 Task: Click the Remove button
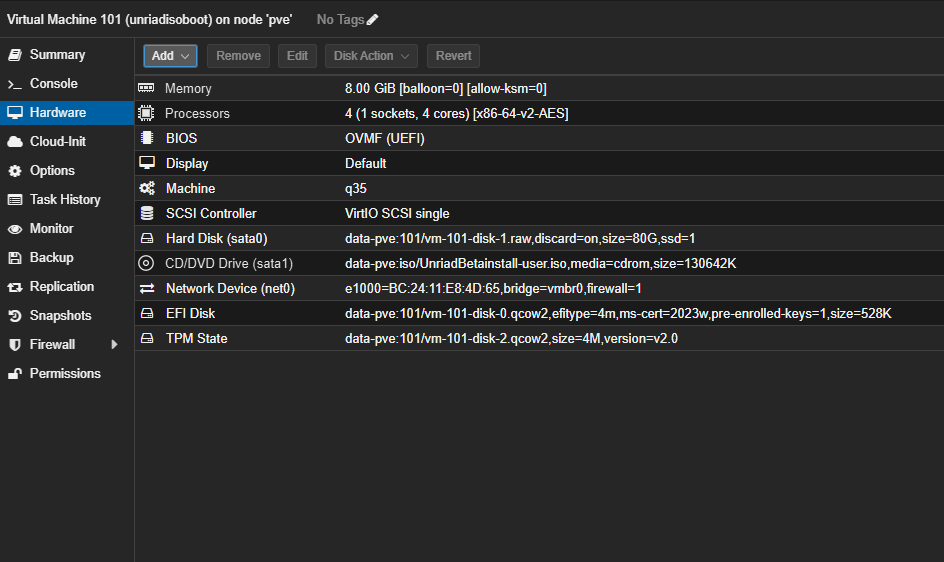(238, 56)
